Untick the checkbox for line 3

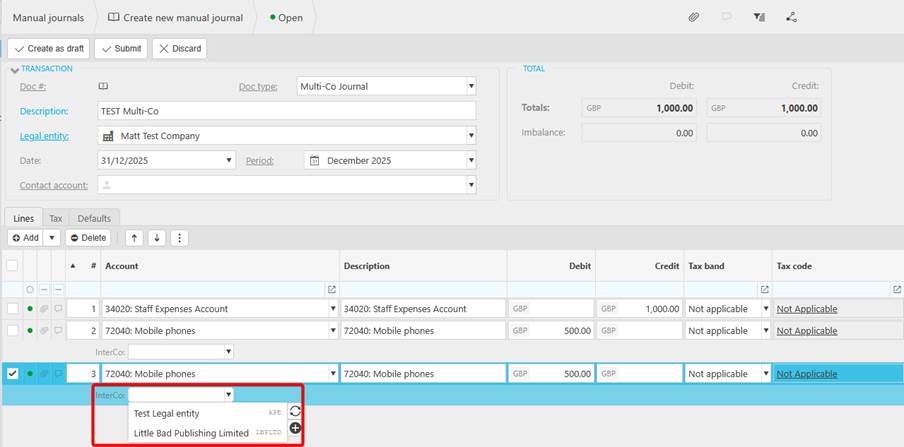tap(12, 374)
